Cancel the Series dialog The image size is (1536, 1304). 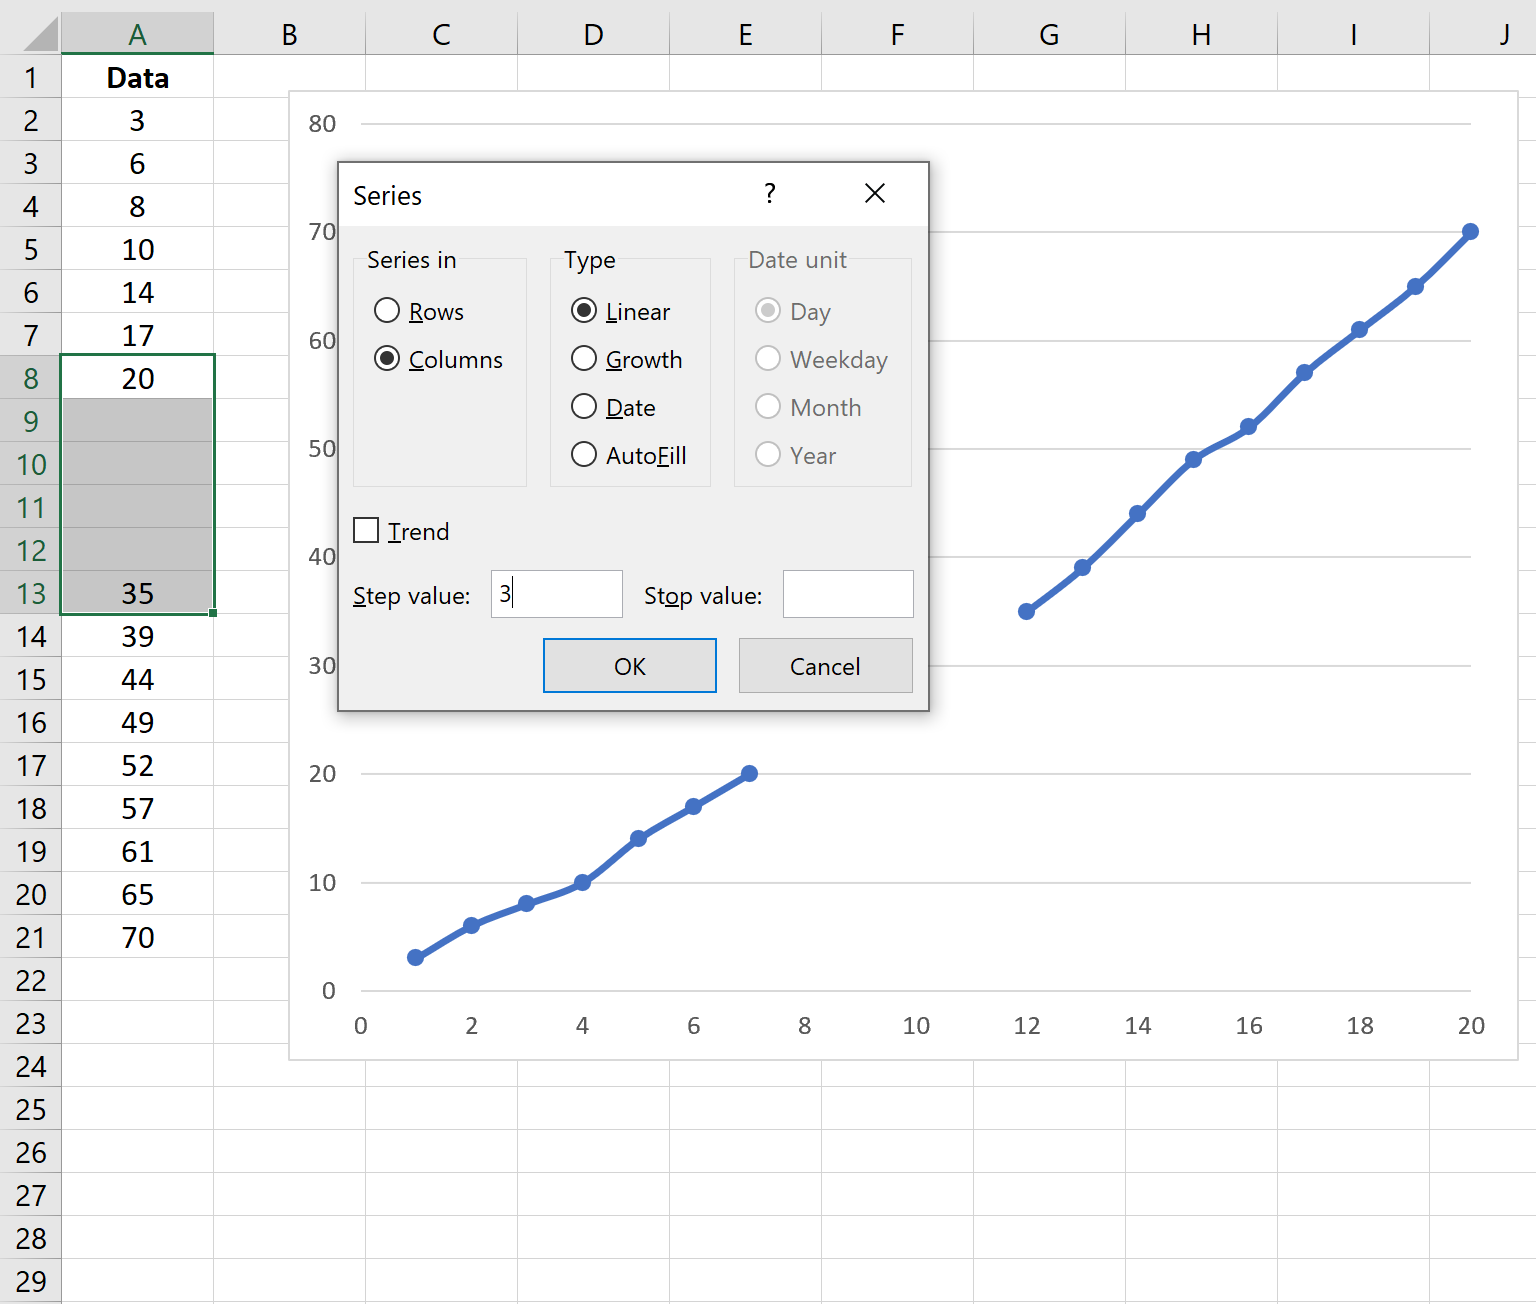pos(825,666)
